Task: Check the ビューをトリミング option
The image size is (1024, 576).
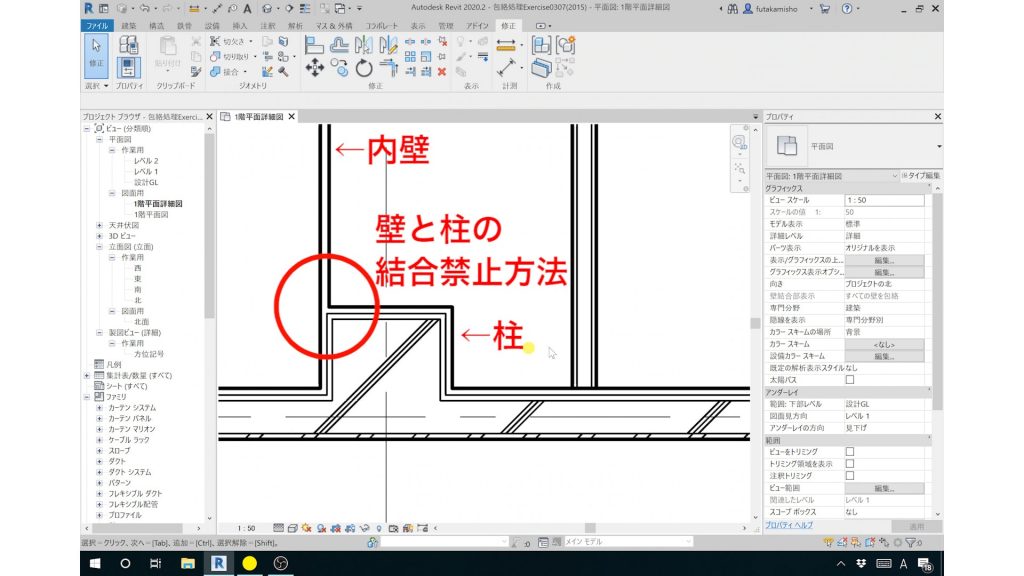Action: click(x=850, y=451)
